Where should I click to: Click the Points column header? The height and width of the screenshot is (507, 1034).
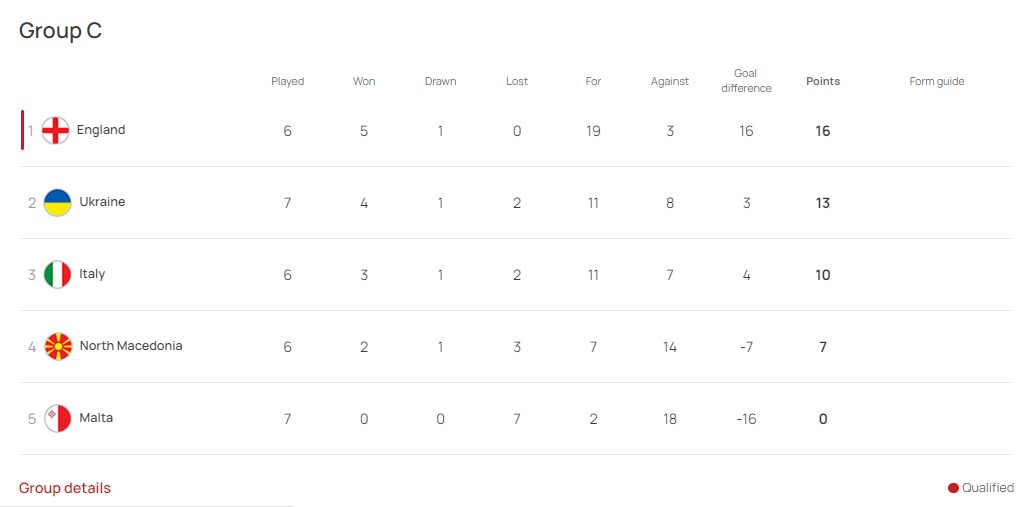[823, 82]
